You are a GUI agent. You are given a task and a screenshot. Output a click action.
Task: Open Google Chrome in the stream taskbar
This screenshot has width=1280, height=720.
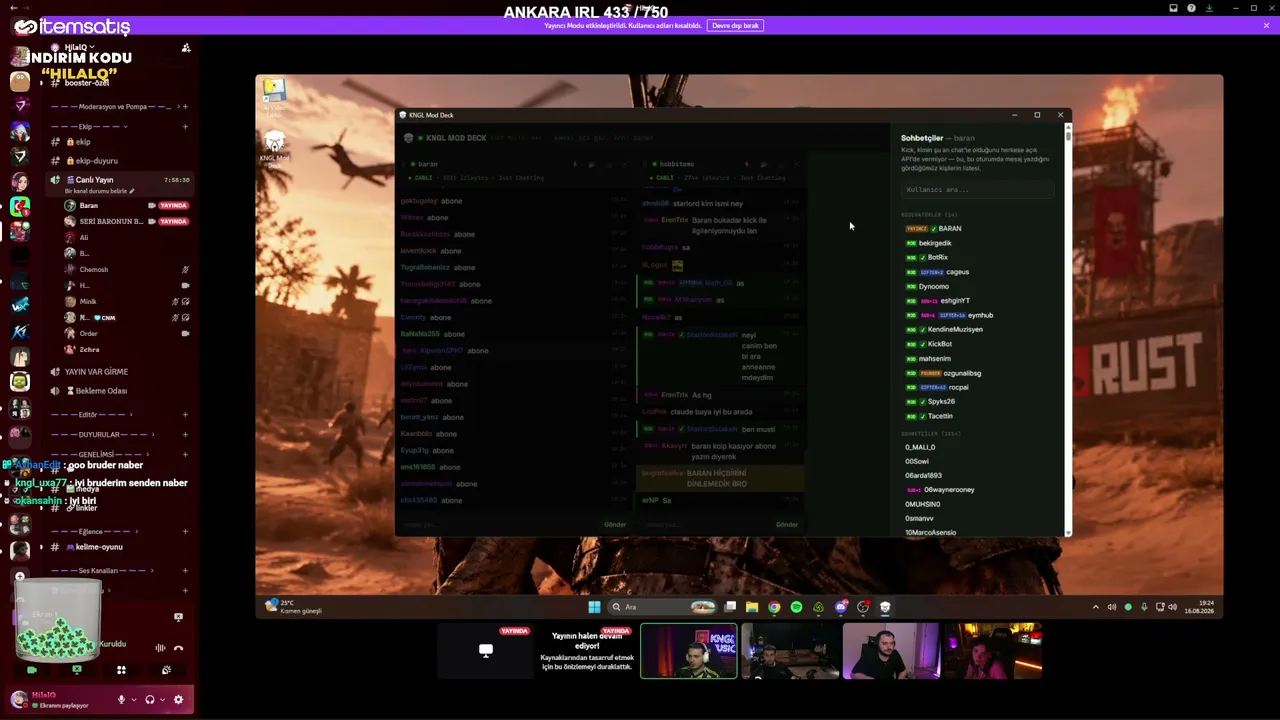774,607
